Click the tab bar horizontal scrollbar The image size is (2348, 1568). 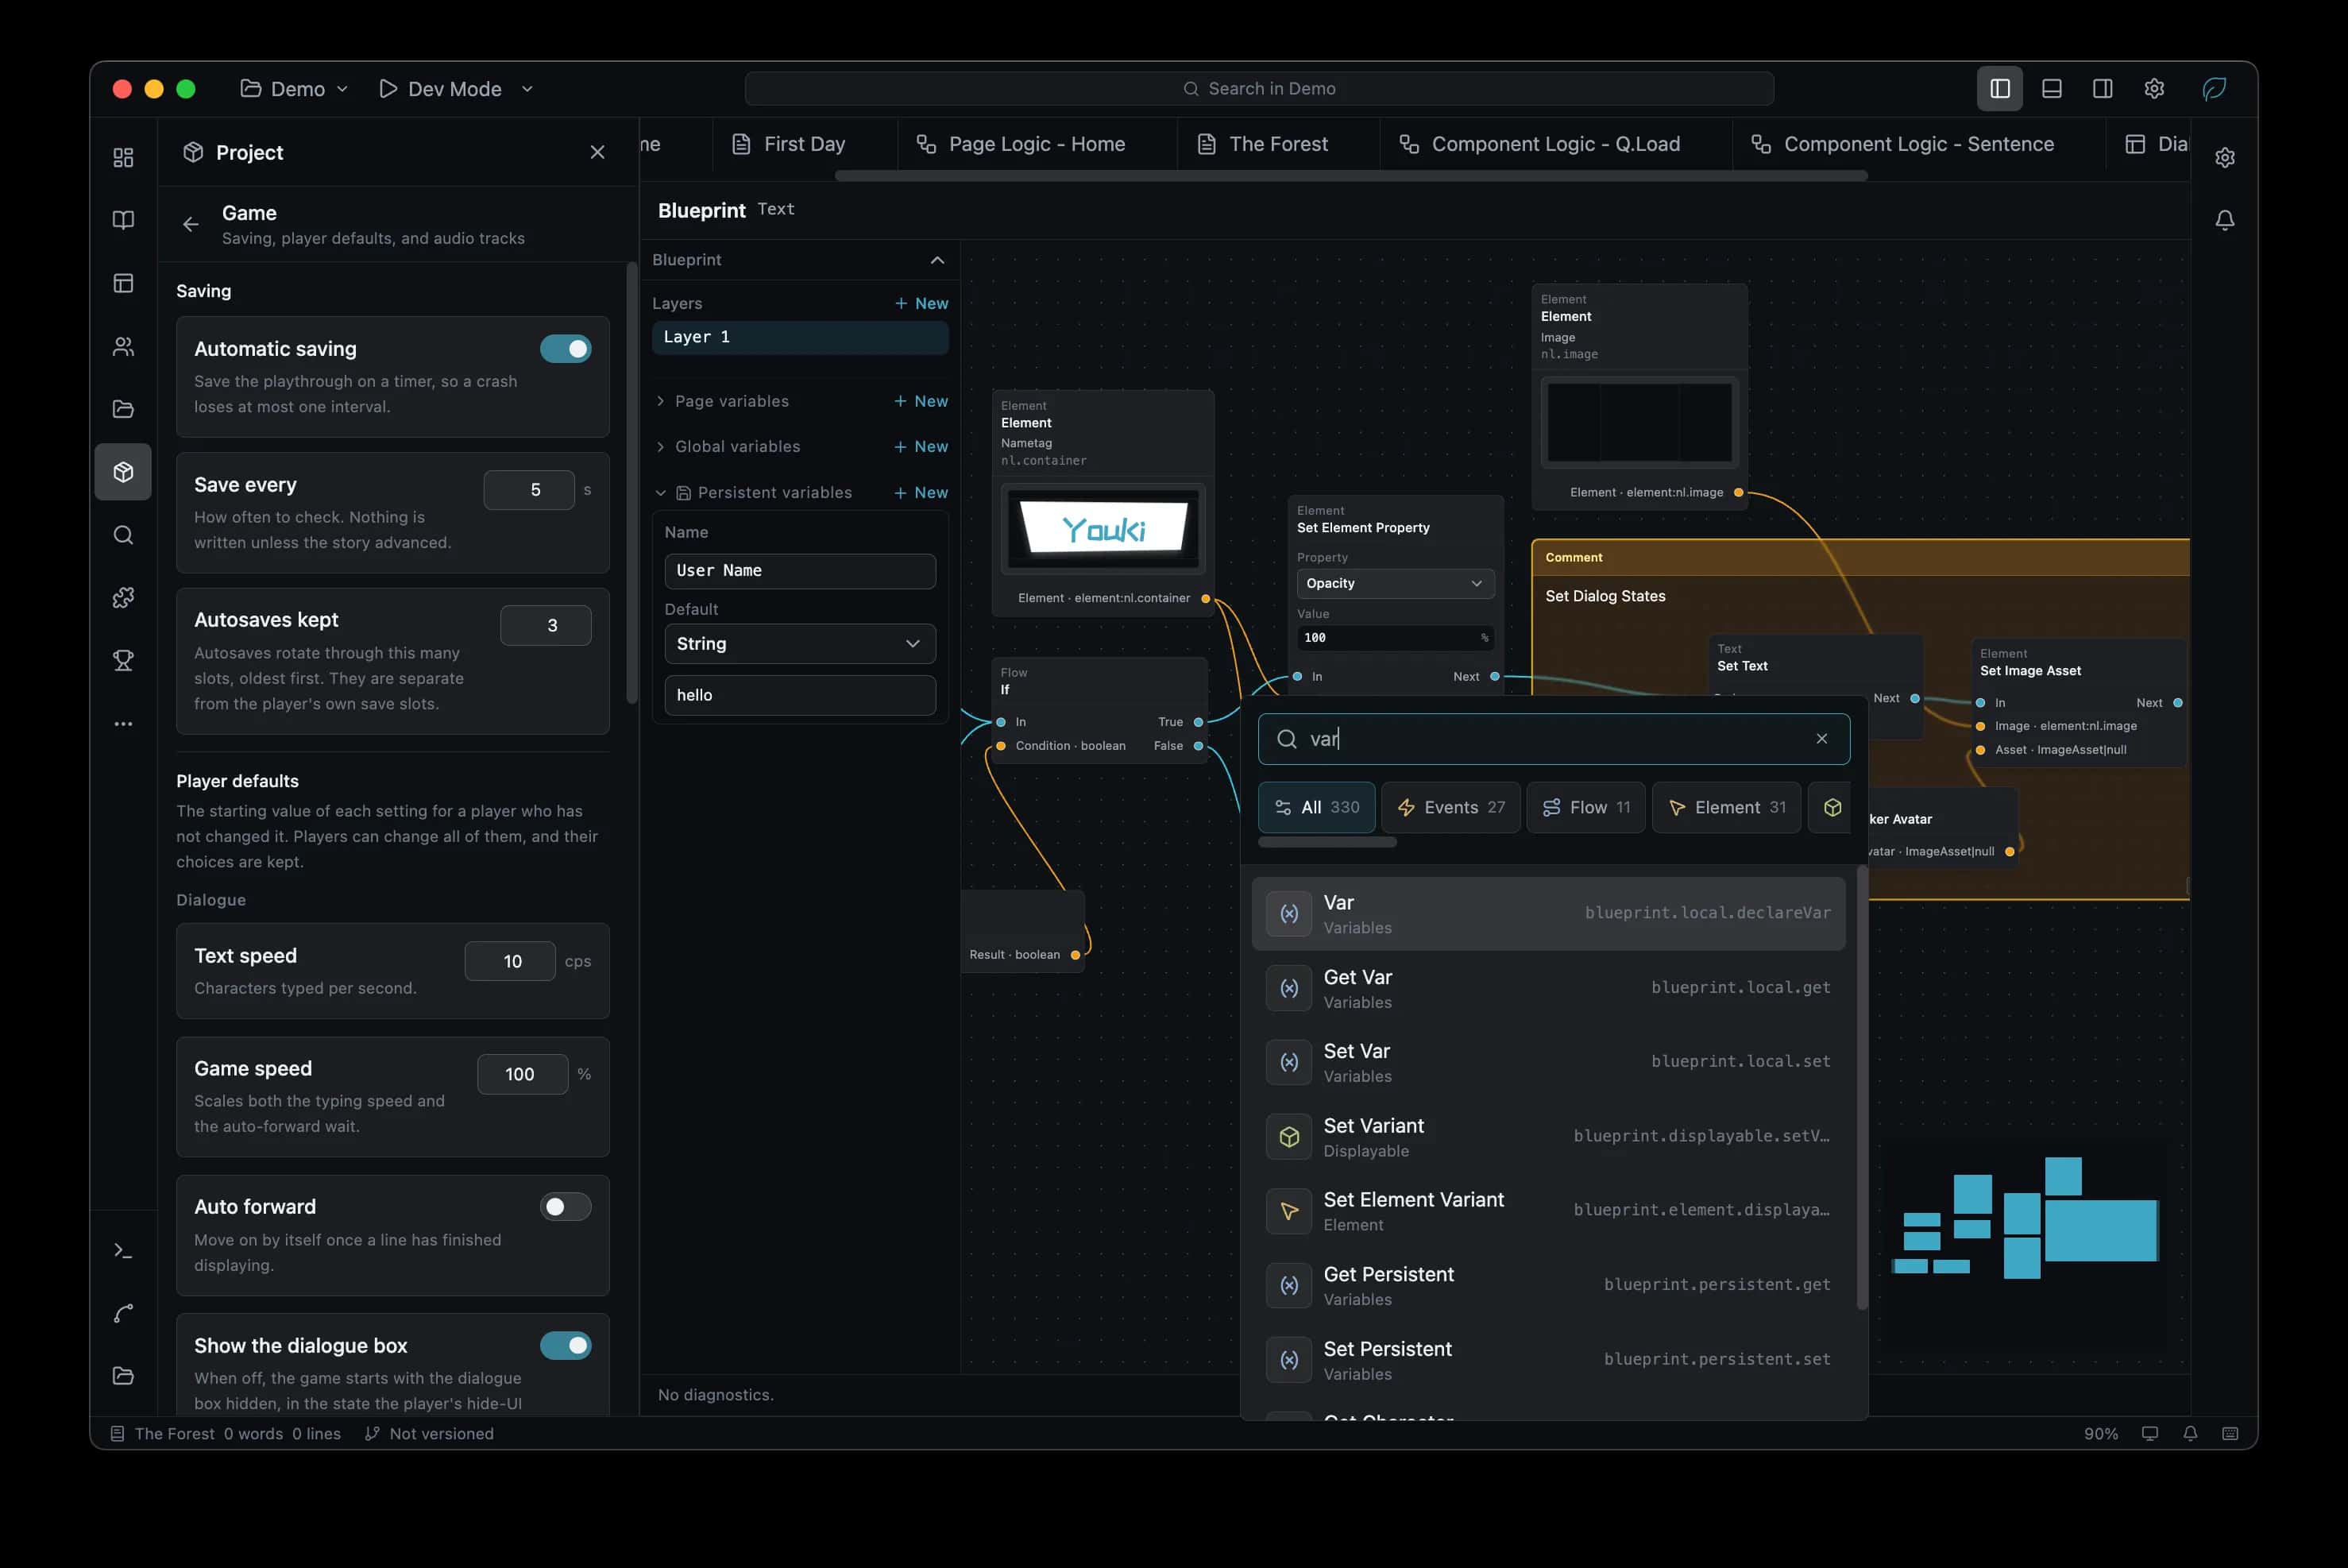pos(1350,176)
